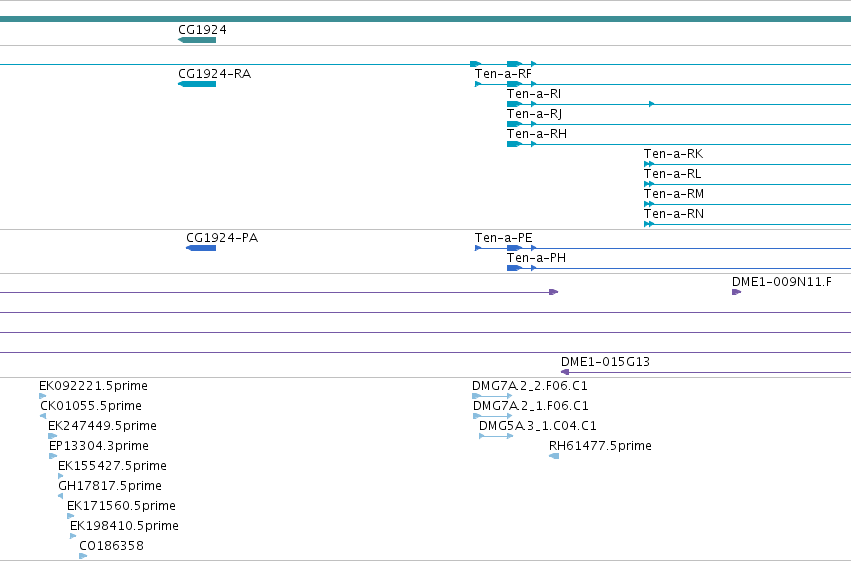
Task: Open the Ten-a-PE protein feature
Action: (504, 238)
